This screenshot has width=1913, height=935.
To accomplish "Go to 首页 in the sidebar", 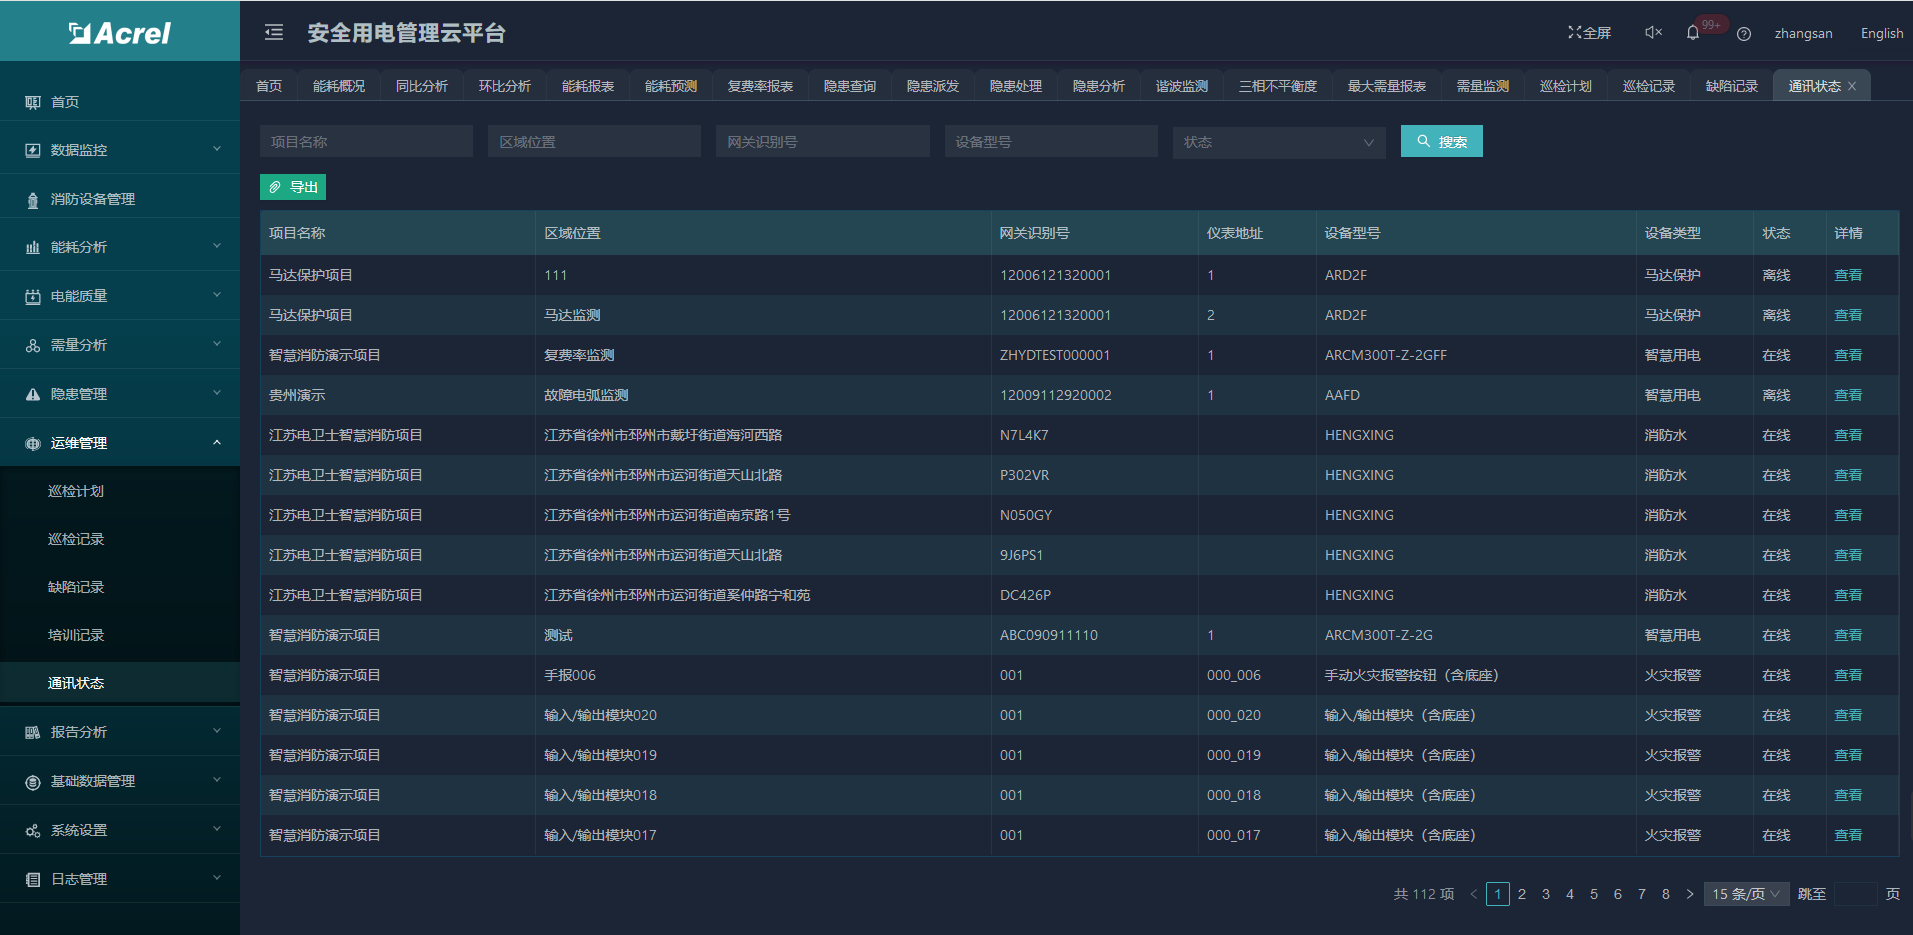I will (x=65, y=102).
